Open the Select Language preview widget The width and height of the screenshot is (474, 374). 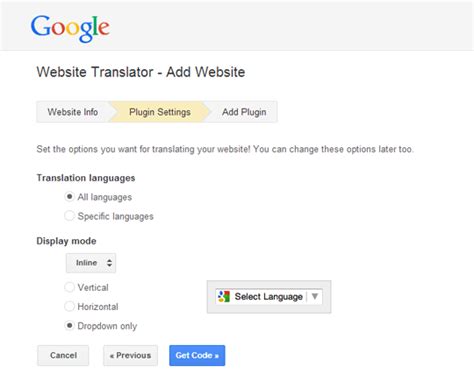click(269, 296)
